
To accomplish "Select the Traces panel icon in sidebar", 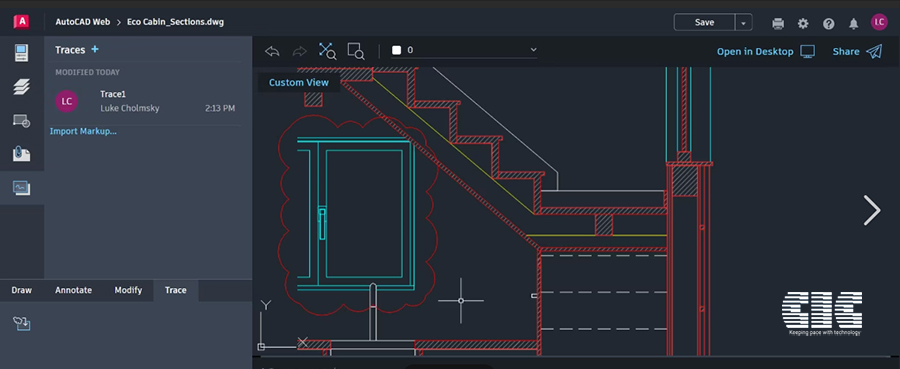I will click(22, 188).
